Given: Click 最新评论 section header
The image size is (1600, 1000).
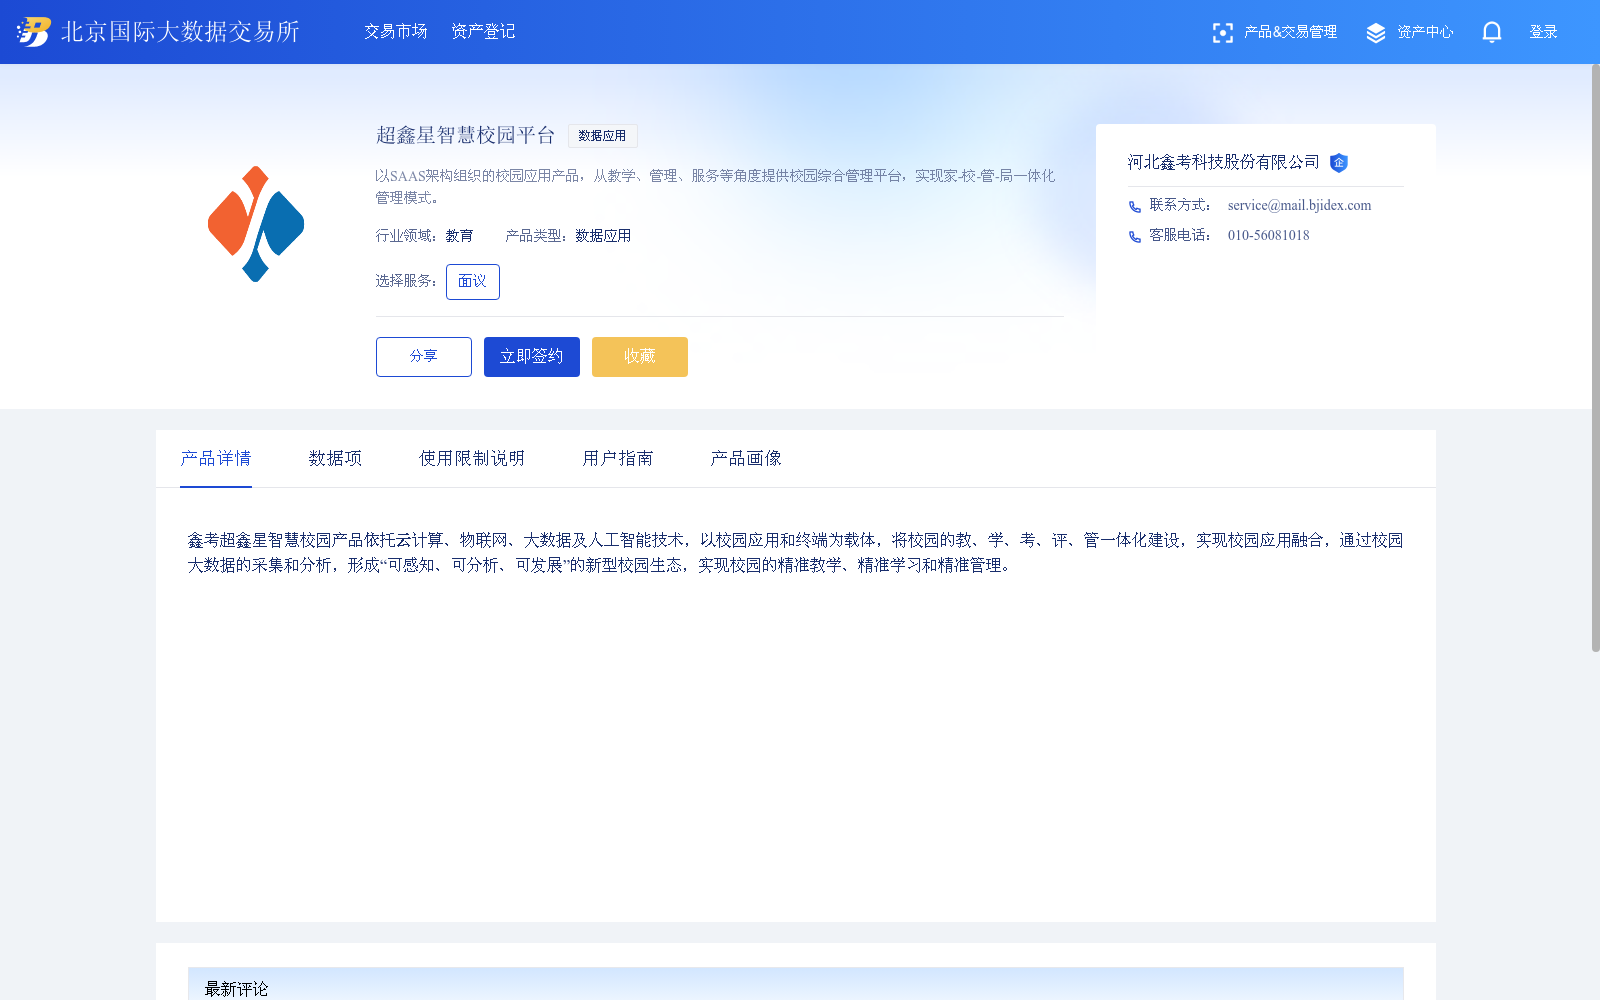Looking at the screenshot, I should 236,988.
